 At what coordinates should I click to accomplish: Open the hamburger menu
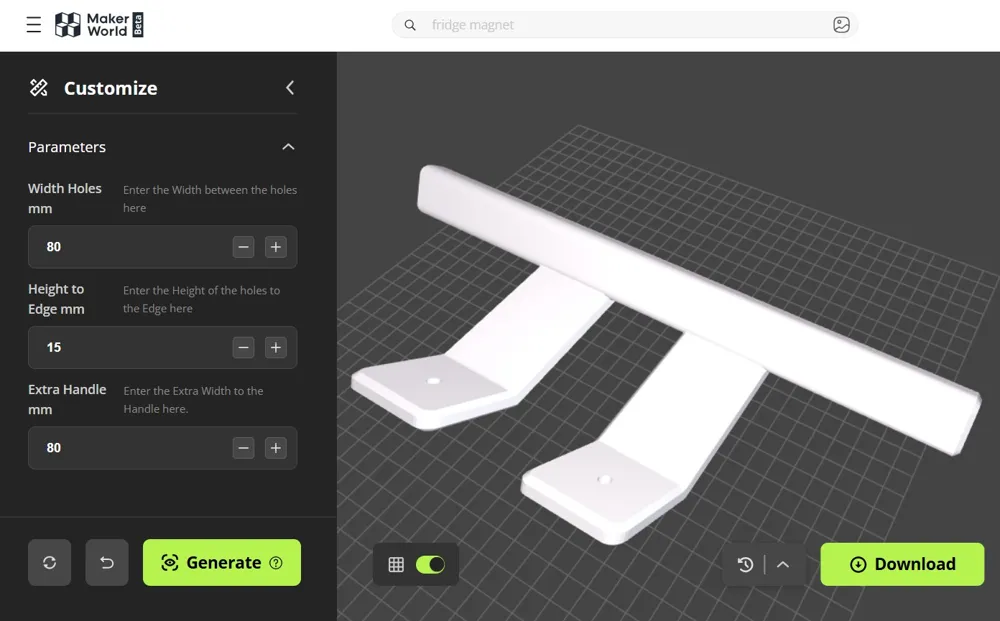[34, 25]
